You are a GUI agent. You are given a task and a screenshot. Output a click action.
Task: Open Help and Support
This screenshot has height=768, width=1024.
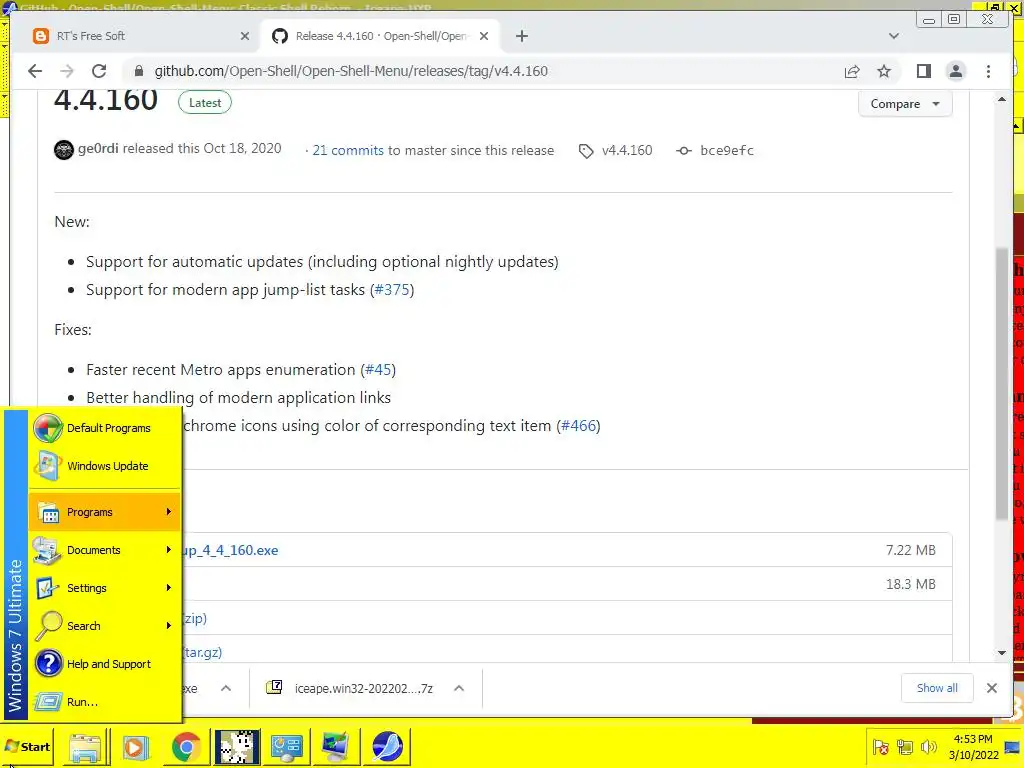tap(104, 664)
